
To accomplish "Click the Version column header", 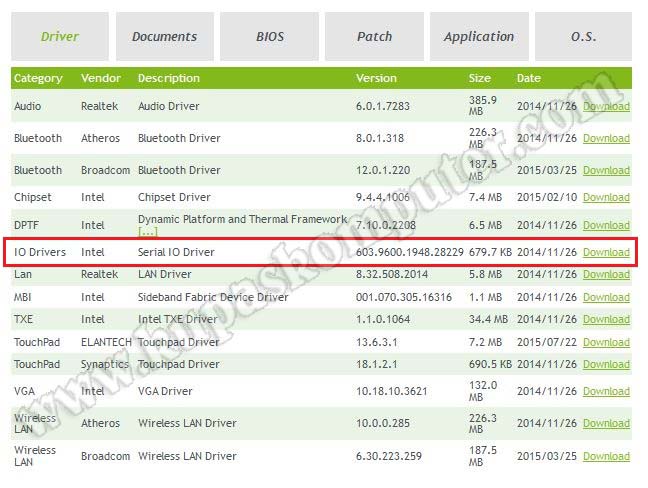I will point(376,78).
